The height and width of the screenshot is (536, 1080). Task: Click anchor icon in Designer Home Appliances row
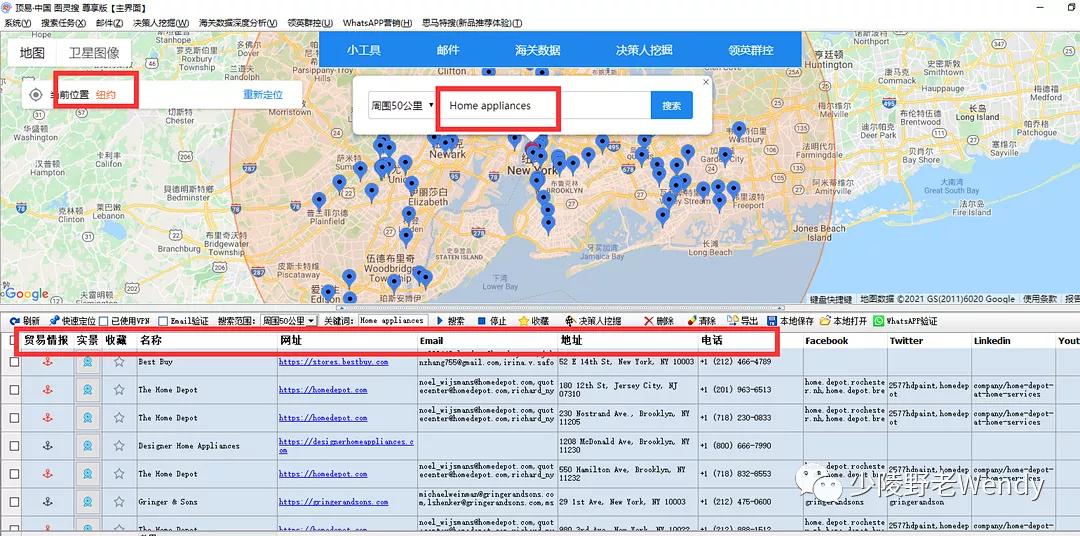point(48,446)
